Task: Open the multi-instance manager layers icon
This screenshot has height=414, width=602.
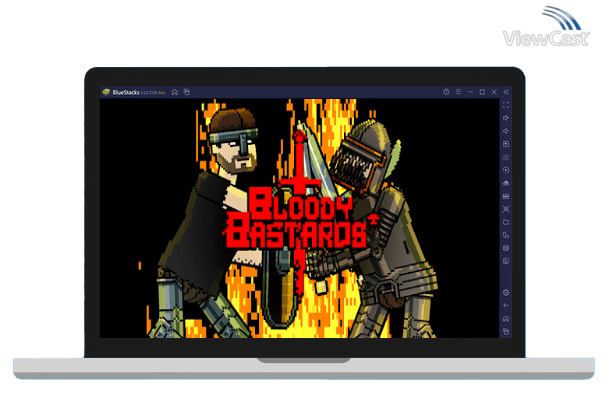Action: click(x=506, y=248)
